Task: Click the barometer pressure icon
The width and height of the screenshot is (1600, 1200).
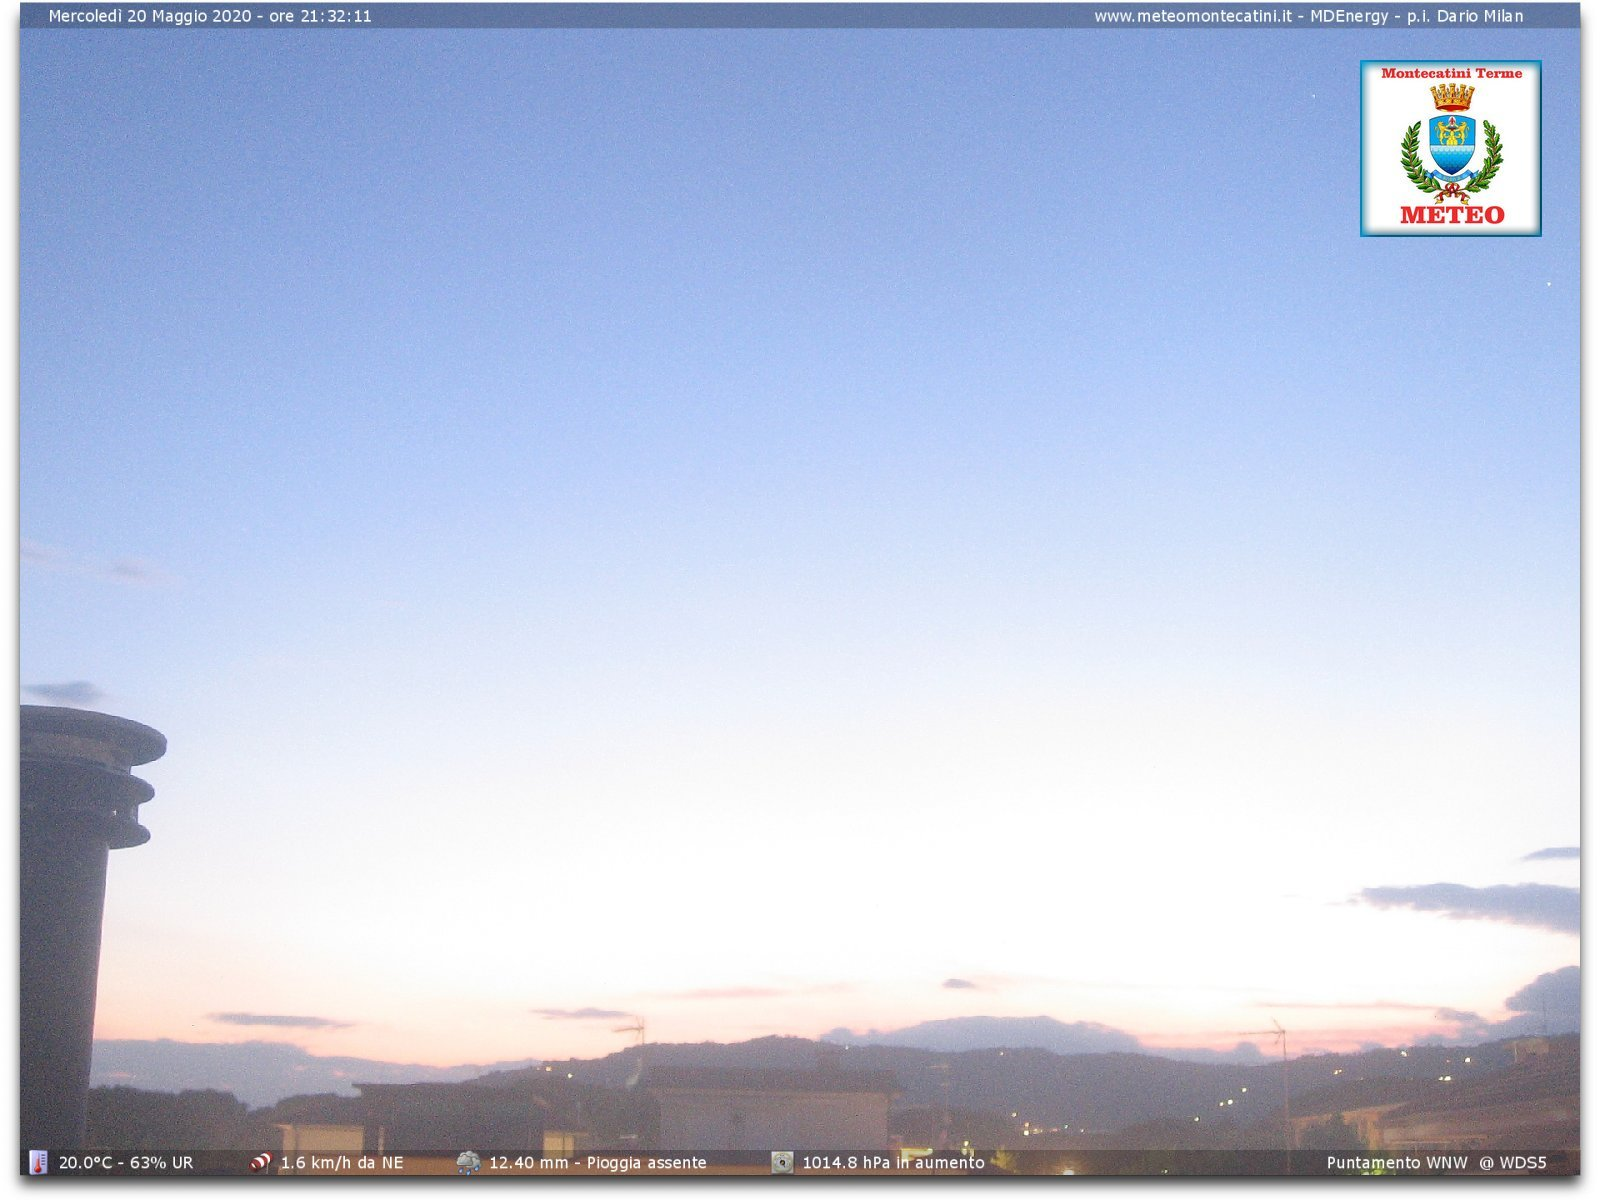Action: (x=782, y=1162)
